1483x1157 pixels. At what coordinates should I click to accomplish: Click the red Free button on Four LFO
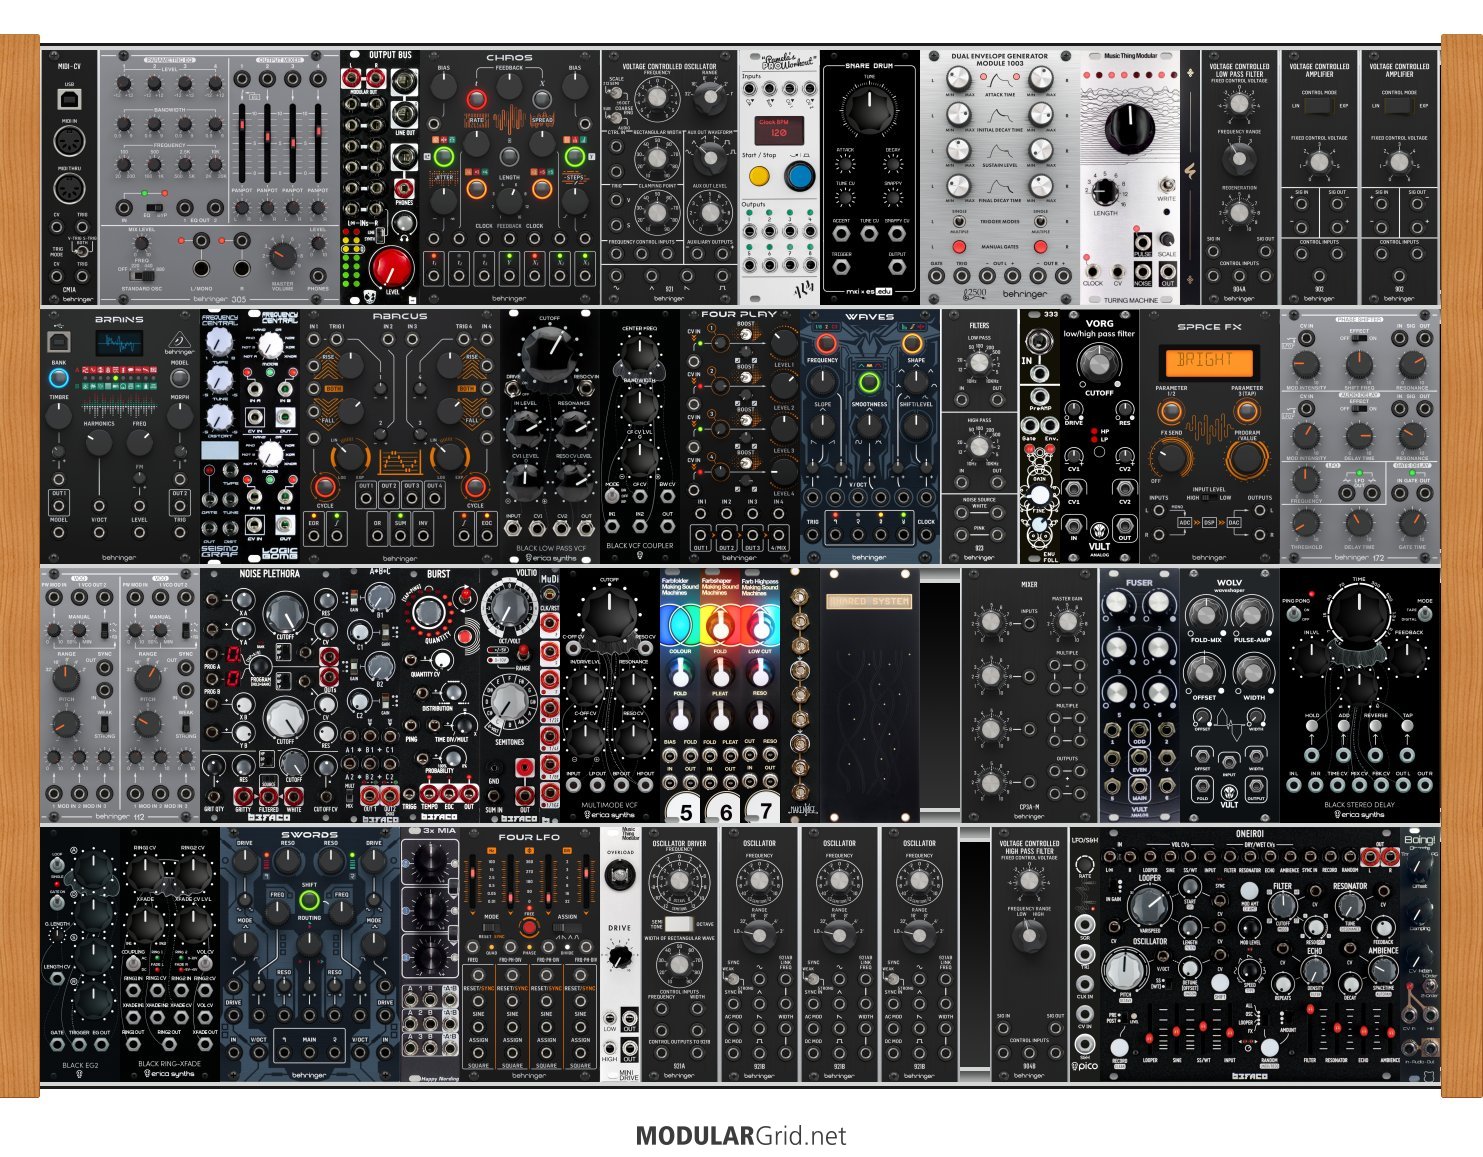tap(529, 928)
